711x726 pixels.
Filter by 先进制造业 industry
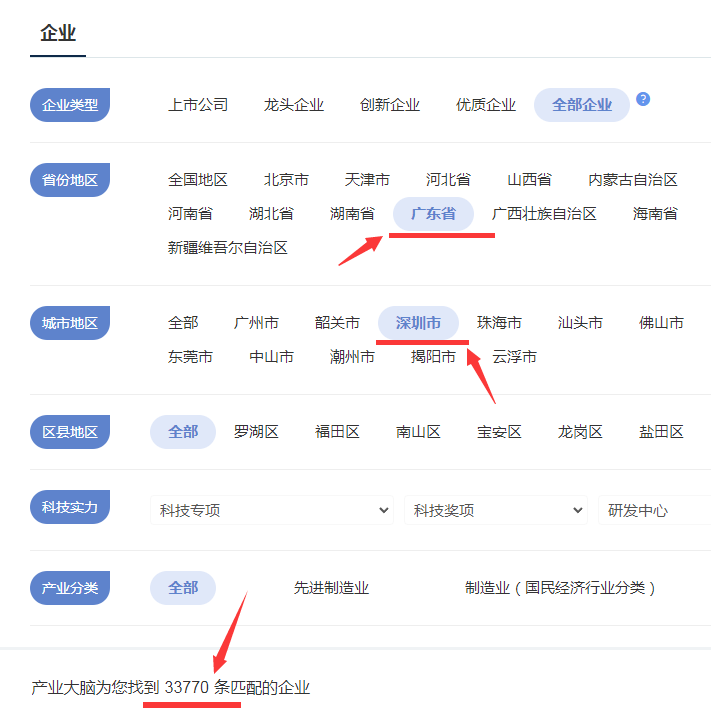coord(331,588)
